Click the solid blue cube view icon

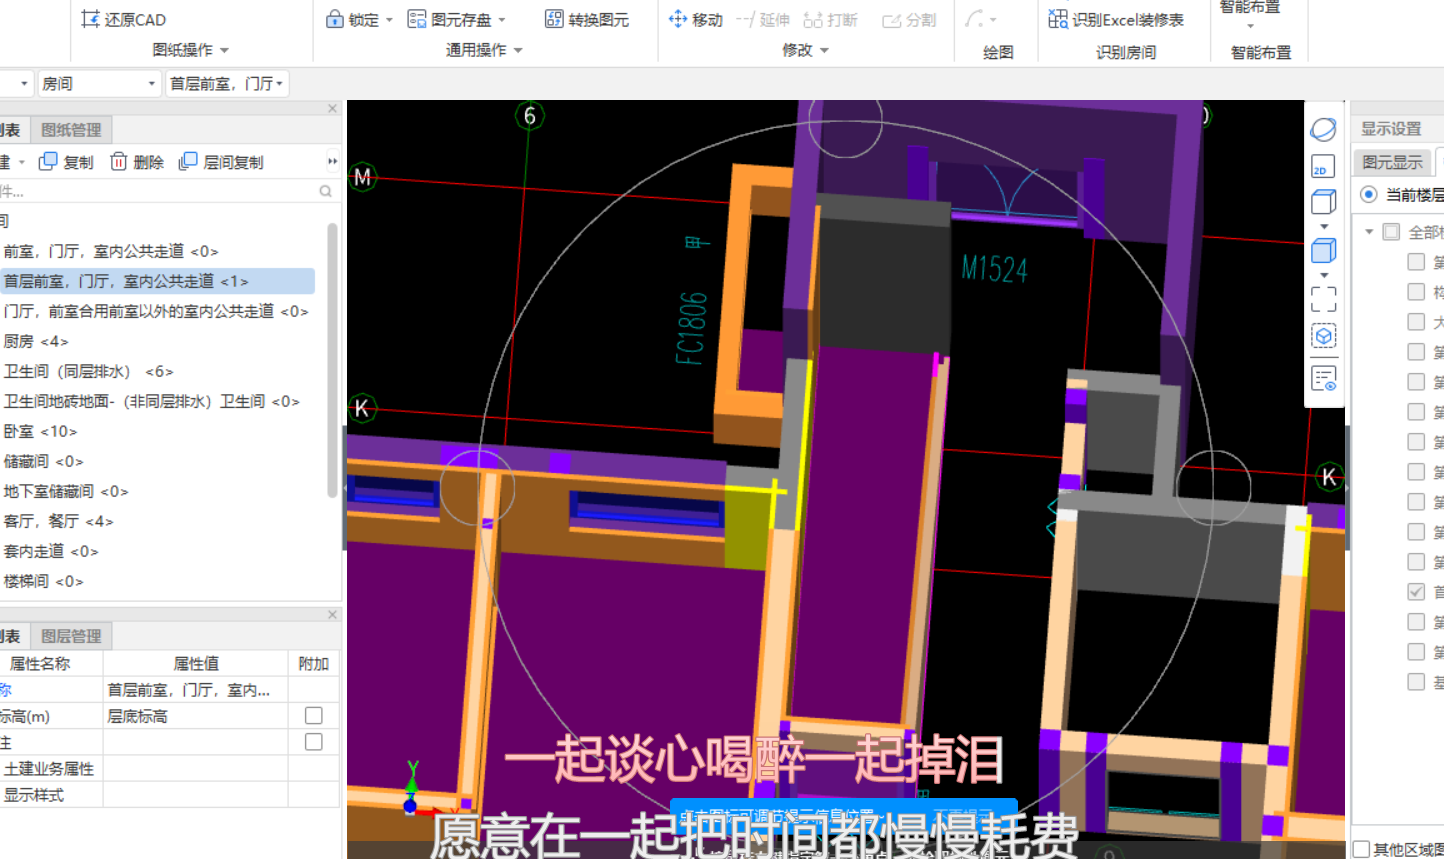[1323, 250]
